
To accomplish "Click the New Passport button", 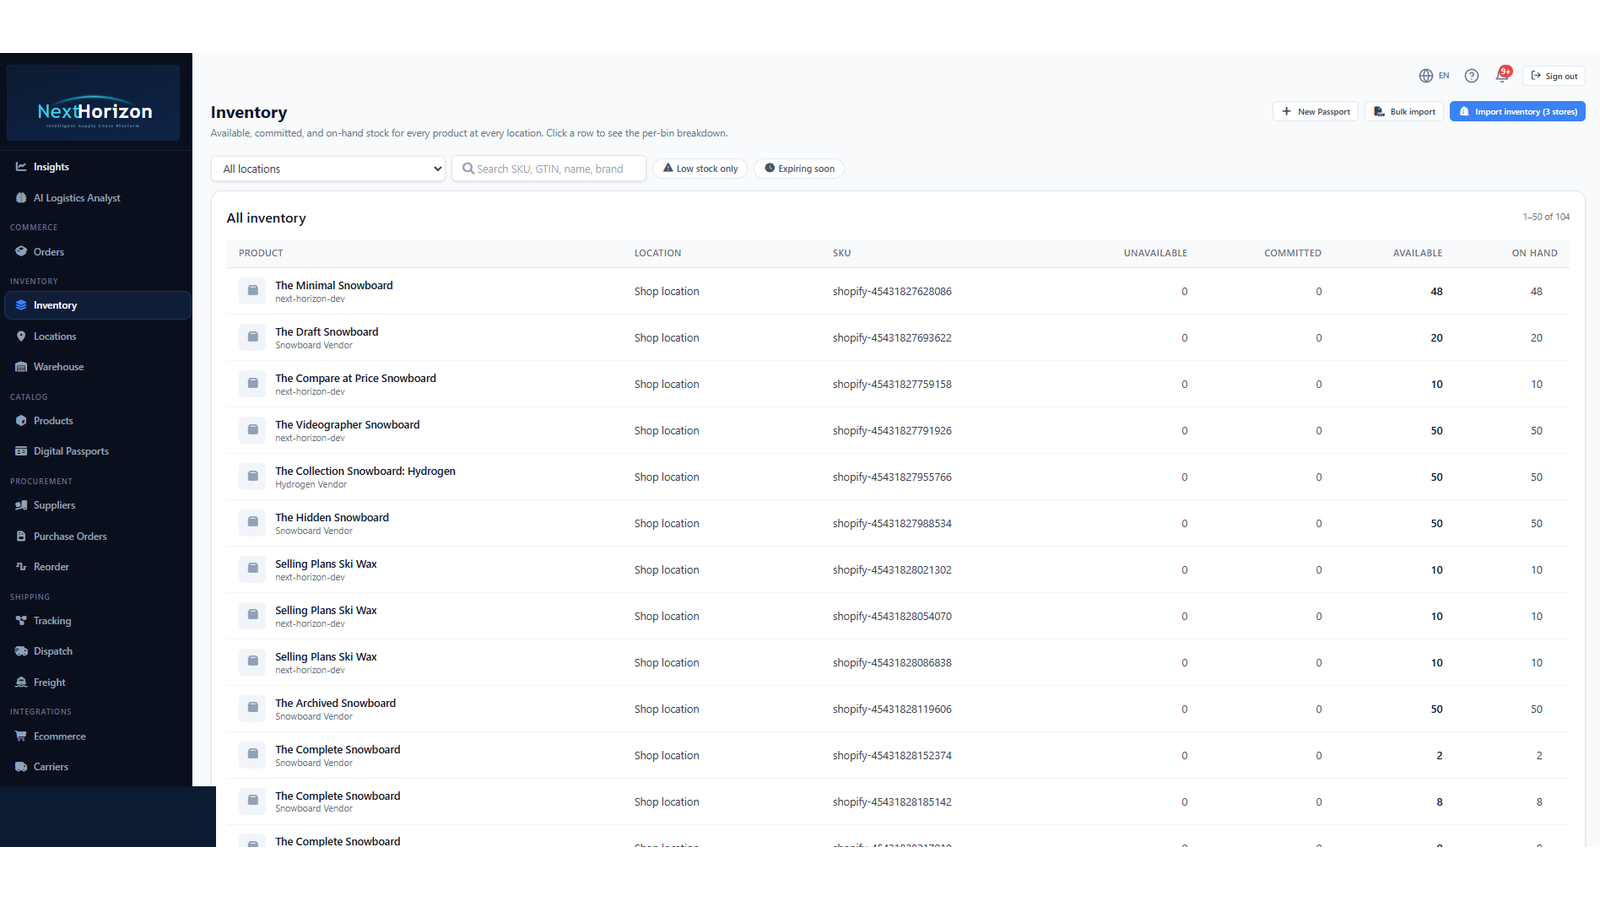I will click(1315, 112).
